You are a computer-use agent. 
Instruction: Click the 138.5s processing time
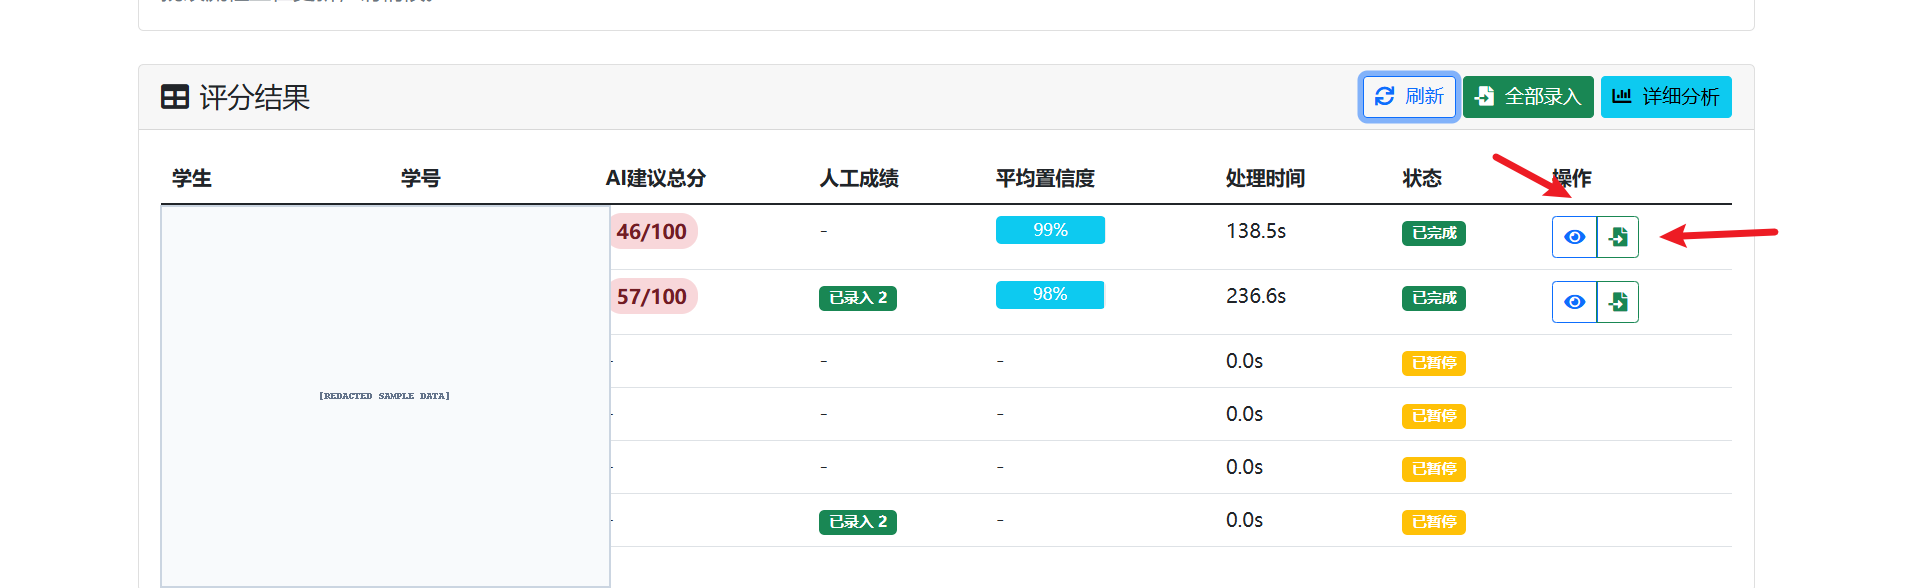[x=1256, y=231]
